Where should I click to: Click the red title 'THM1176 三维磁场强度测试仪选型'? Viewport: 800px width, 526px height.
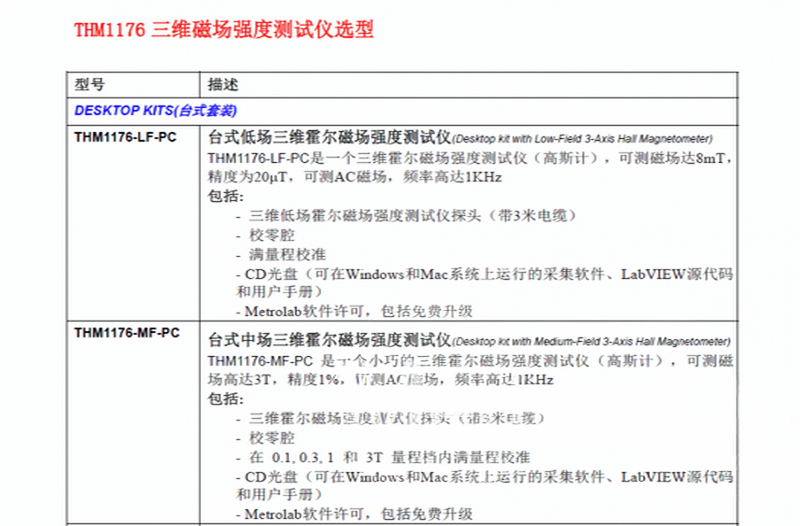pos(224,30)
